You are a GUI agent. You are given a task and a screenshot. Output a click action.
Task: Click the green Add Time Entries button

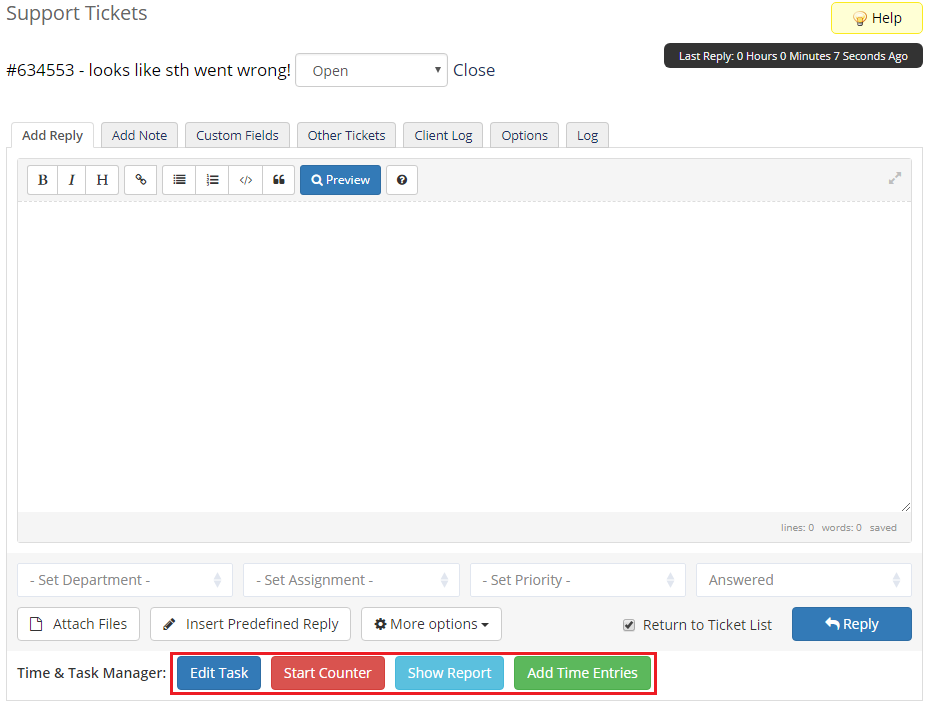[x=582, y=673]
